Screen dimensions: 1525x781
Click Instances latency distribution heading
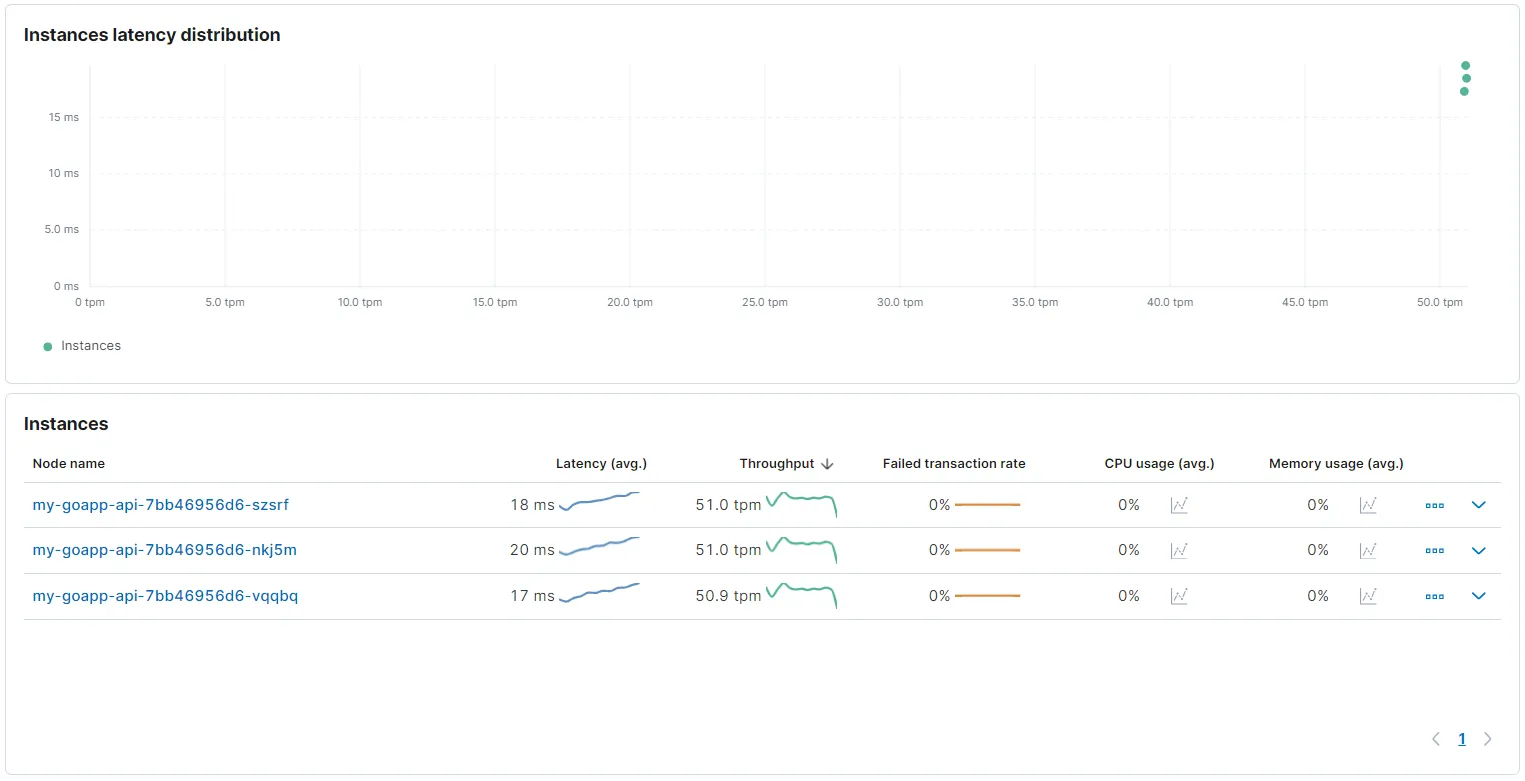152,35
